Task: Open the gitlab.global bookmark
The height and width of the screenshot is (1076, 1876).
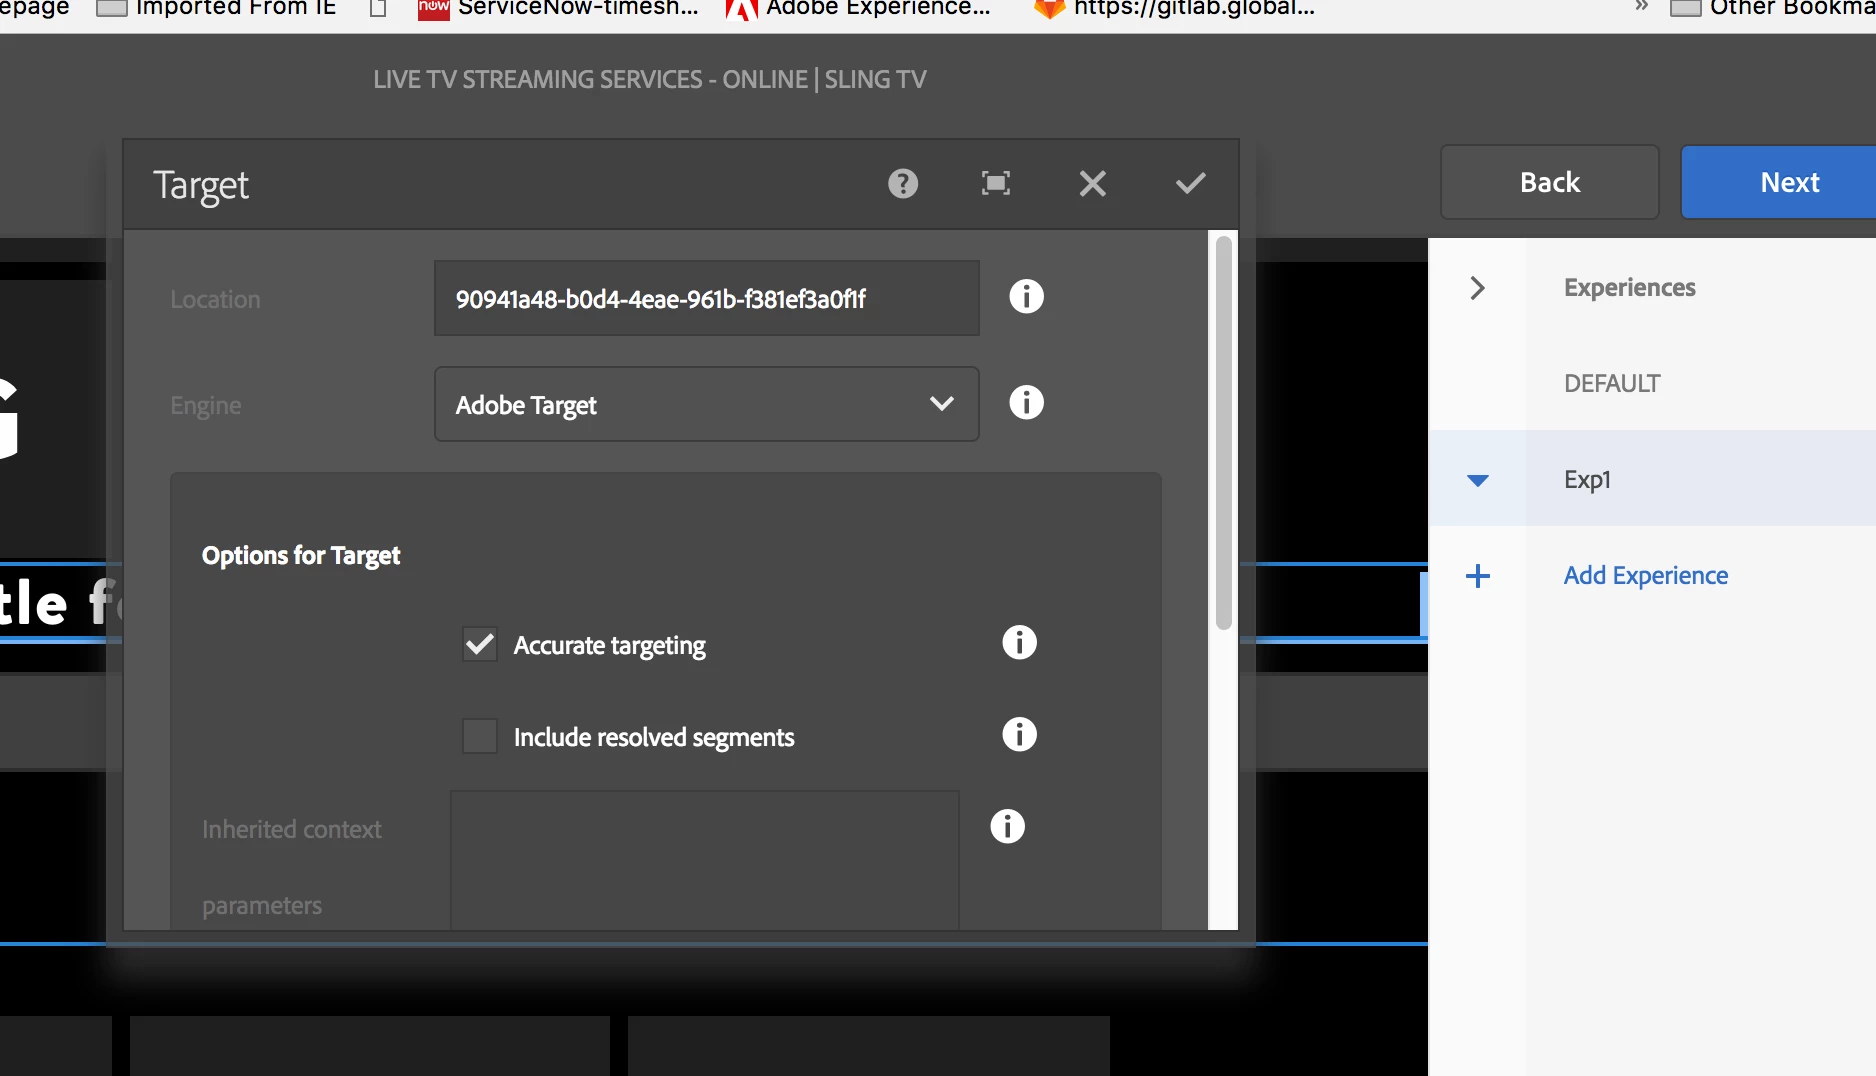Action: pos(1174,8)
